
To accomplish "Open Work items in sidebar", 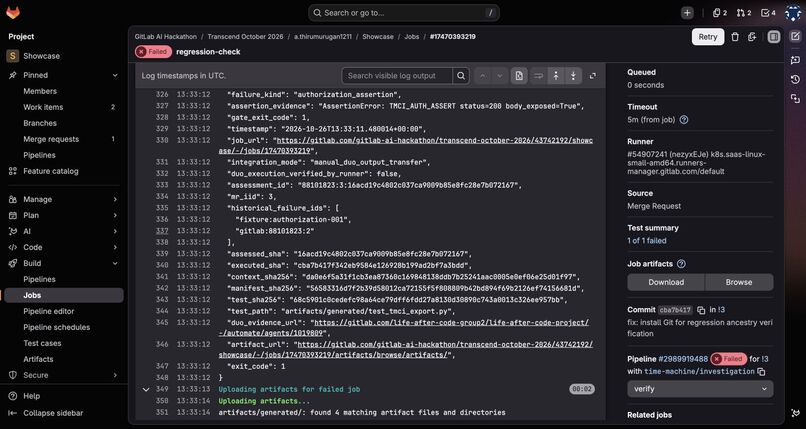I will [x=64, y=107].
